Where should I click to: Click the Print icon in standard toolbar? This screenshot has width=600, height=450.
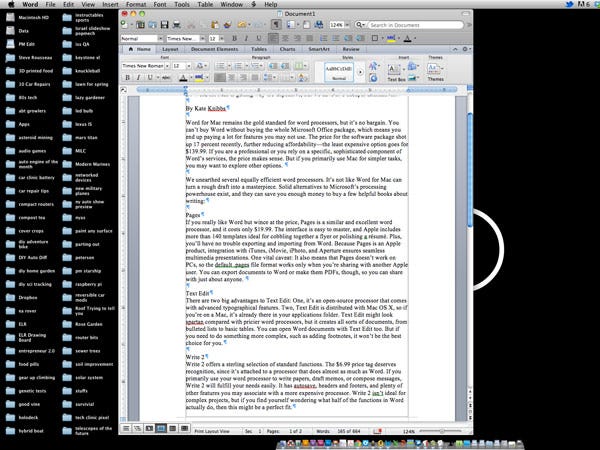point(176,25)
